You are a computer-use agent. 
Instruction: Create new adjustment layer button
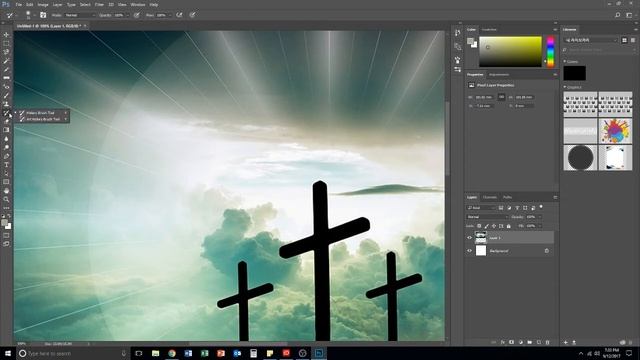coord(520,342)
